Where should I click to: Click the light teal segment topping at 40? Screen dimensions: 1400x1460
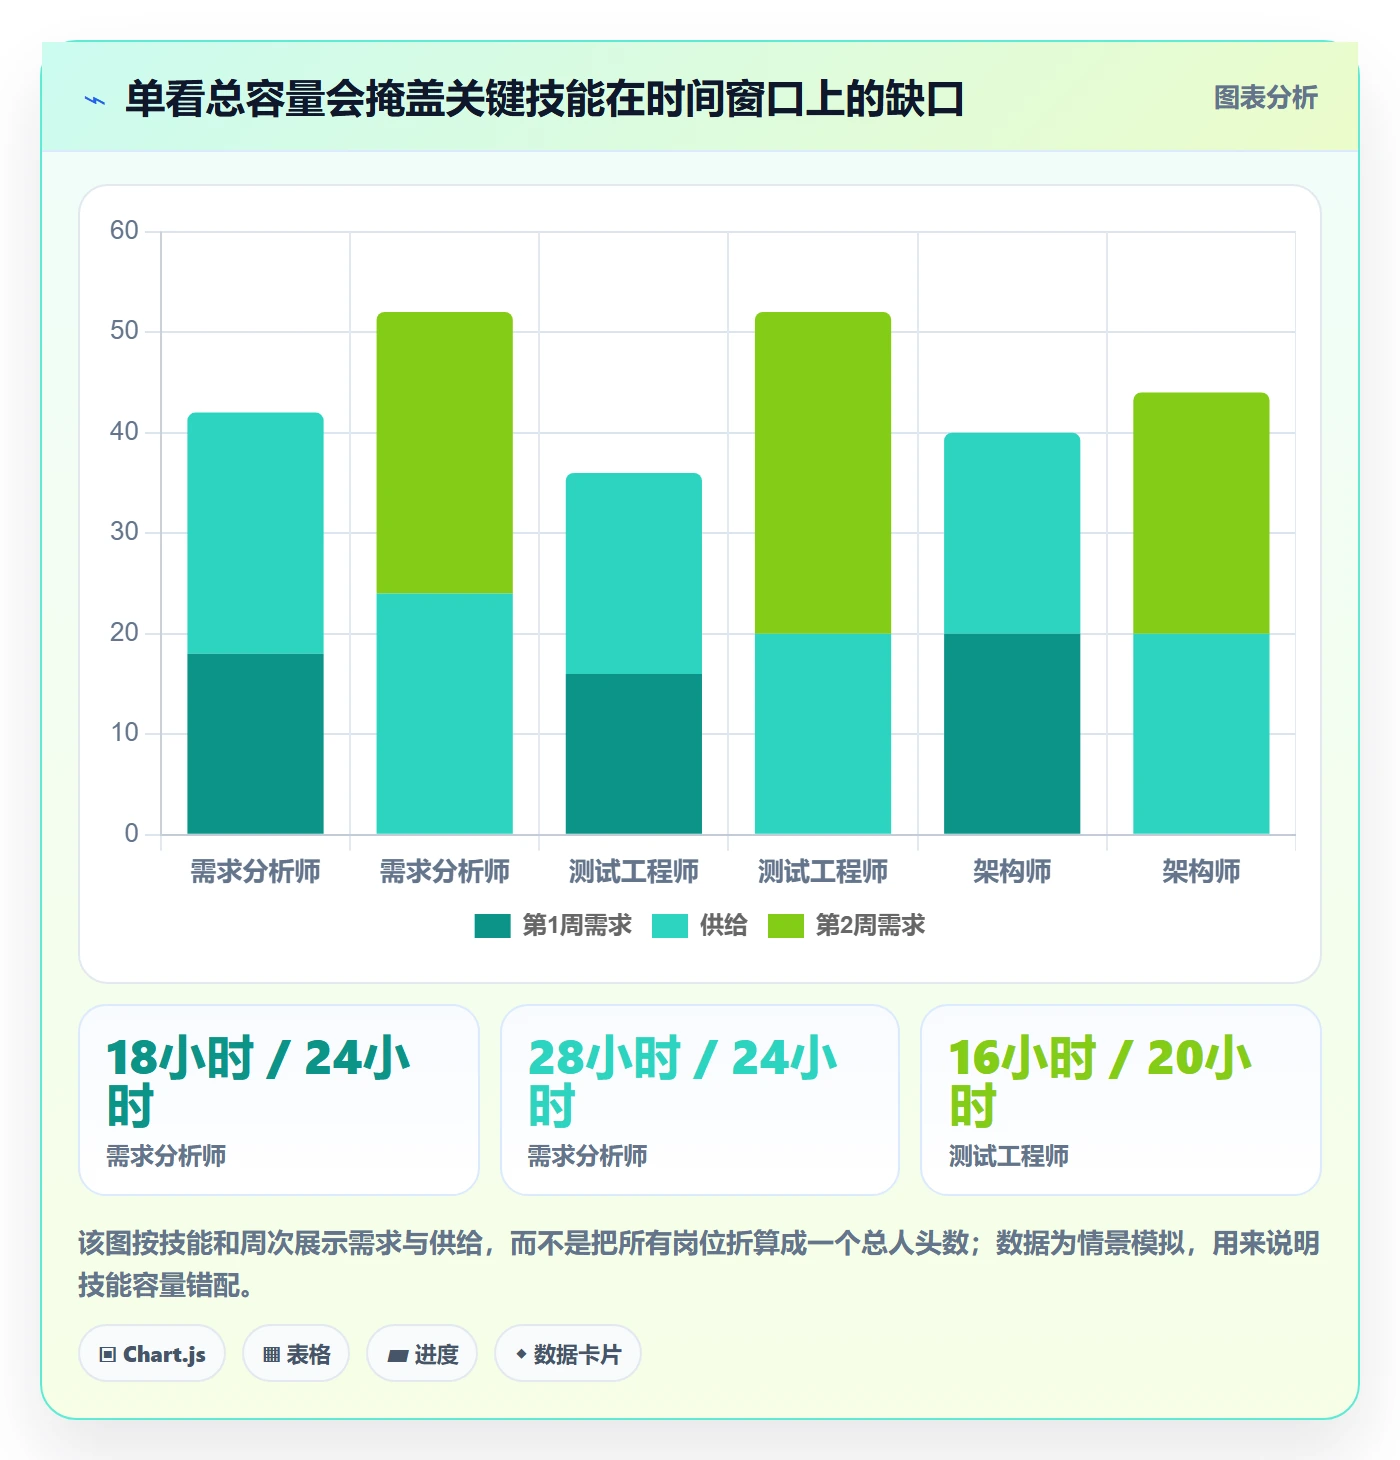(1012, 533)
